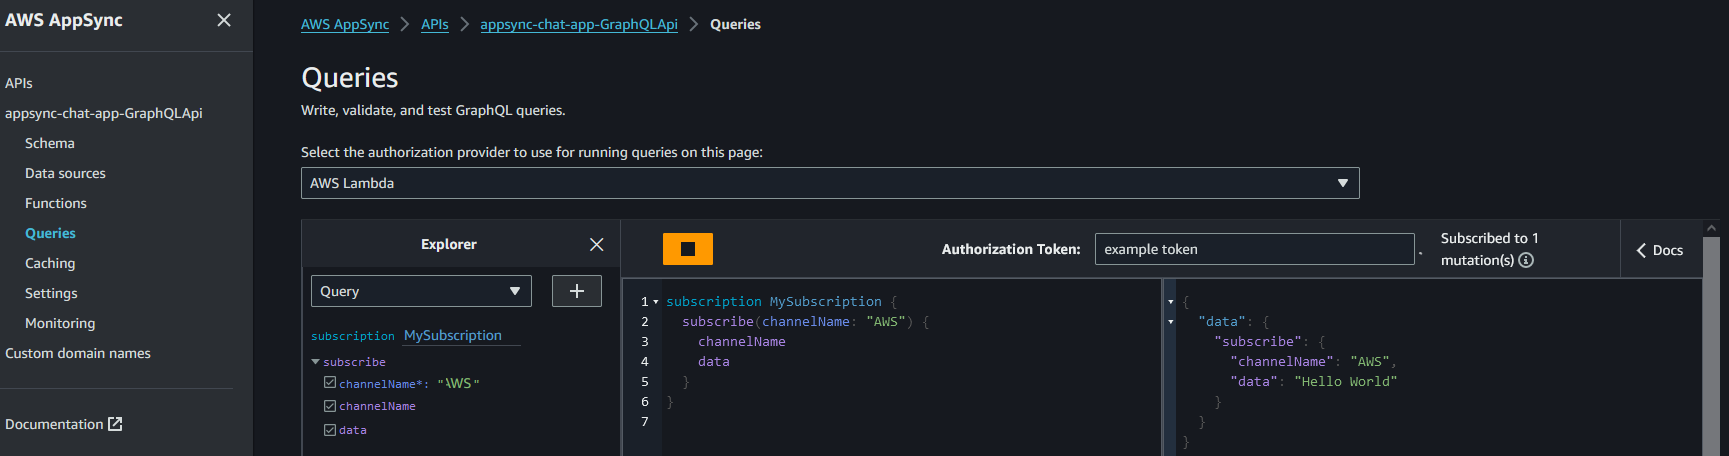Image resolution: width=1729 pixels, height=456 pixels.
Task: Open Custom domain names in sidebar
Action: (x=78, y=353)
